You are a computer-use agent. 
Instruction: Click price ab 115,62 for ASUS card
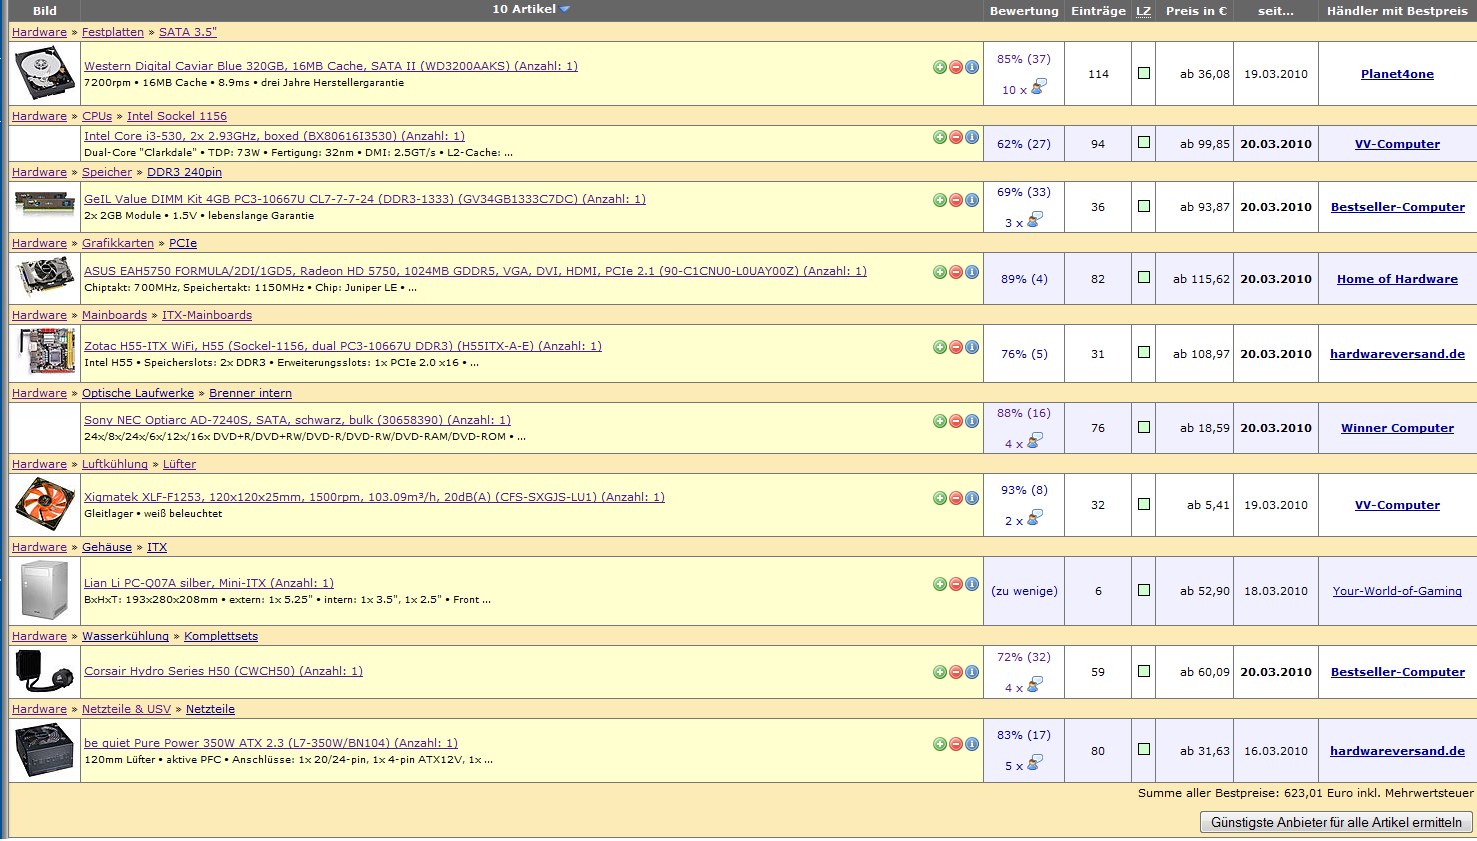tap(1201, 279)
